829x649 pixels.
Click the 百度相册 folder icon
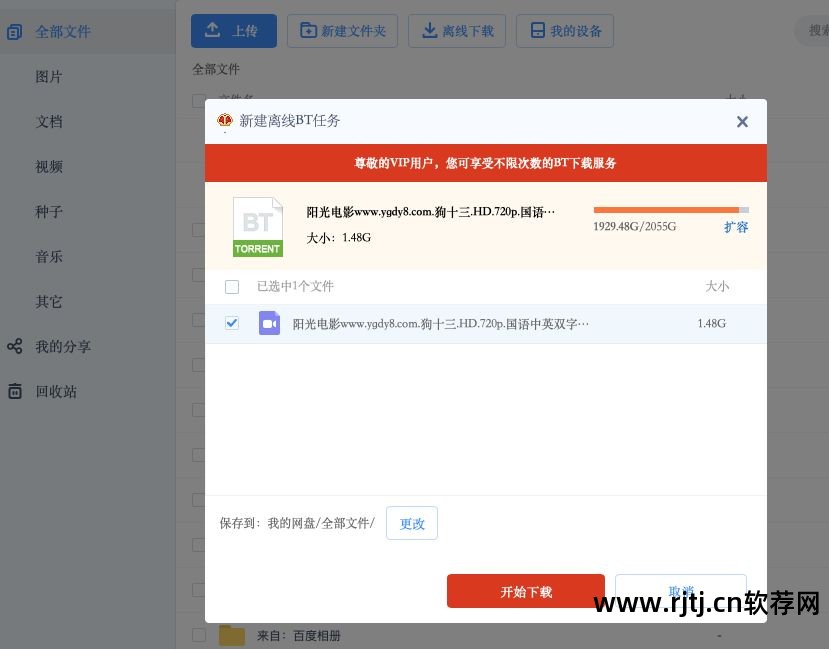point(232,635)
